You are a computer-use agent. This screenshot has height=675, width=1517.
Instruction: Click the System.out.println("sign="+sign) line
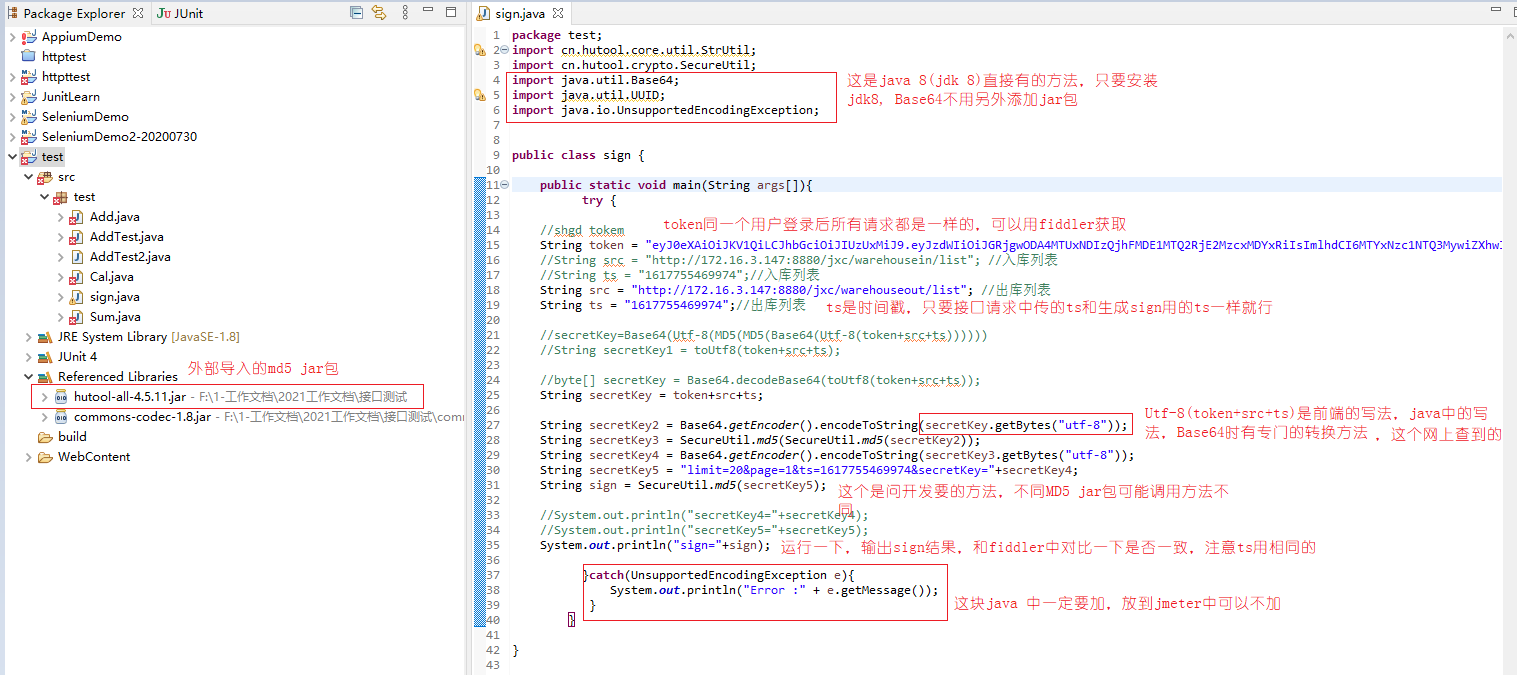coord(655,545)
